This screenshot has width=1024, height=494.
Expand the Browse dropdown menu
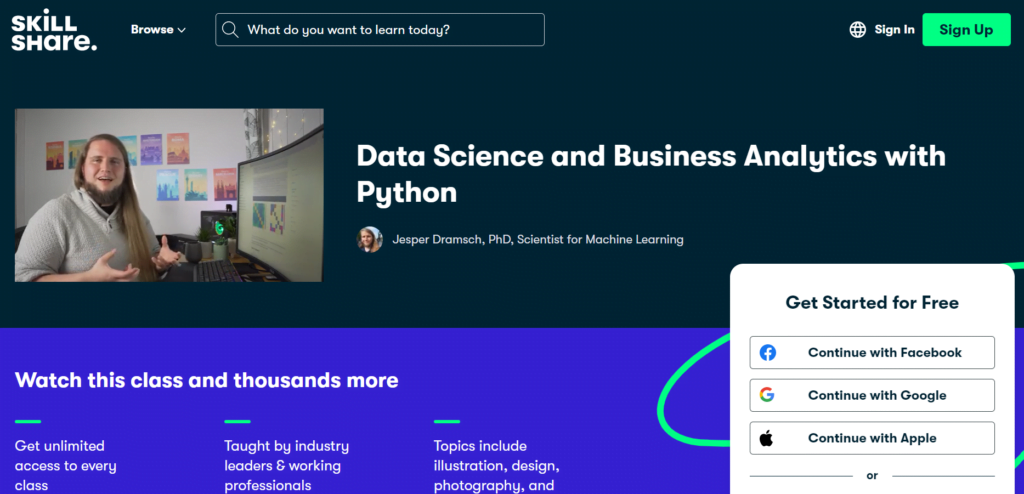click(x=158, y=29)
